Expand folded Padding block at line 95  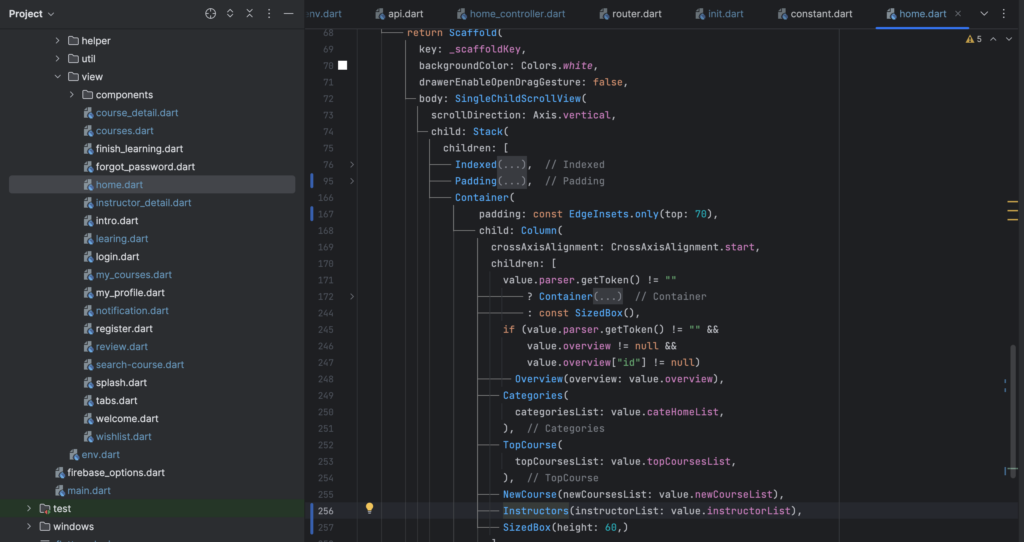pos(351,181)
